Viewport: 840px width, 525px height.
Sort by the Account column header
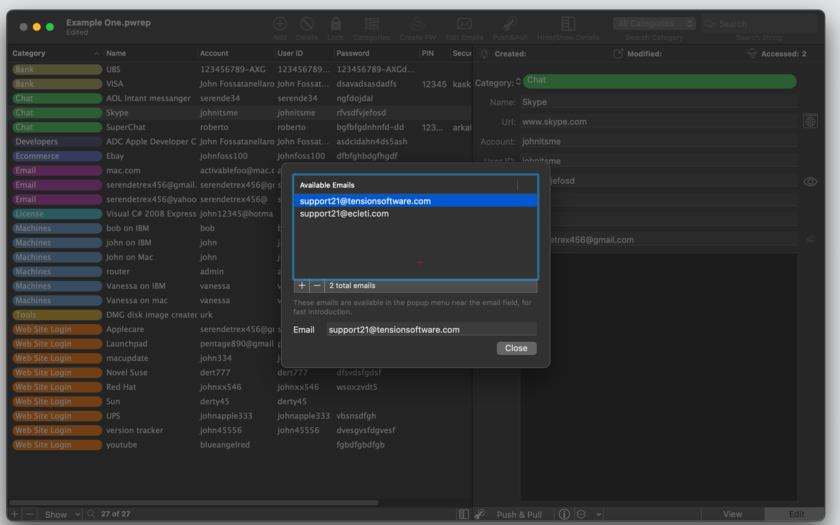236,53
